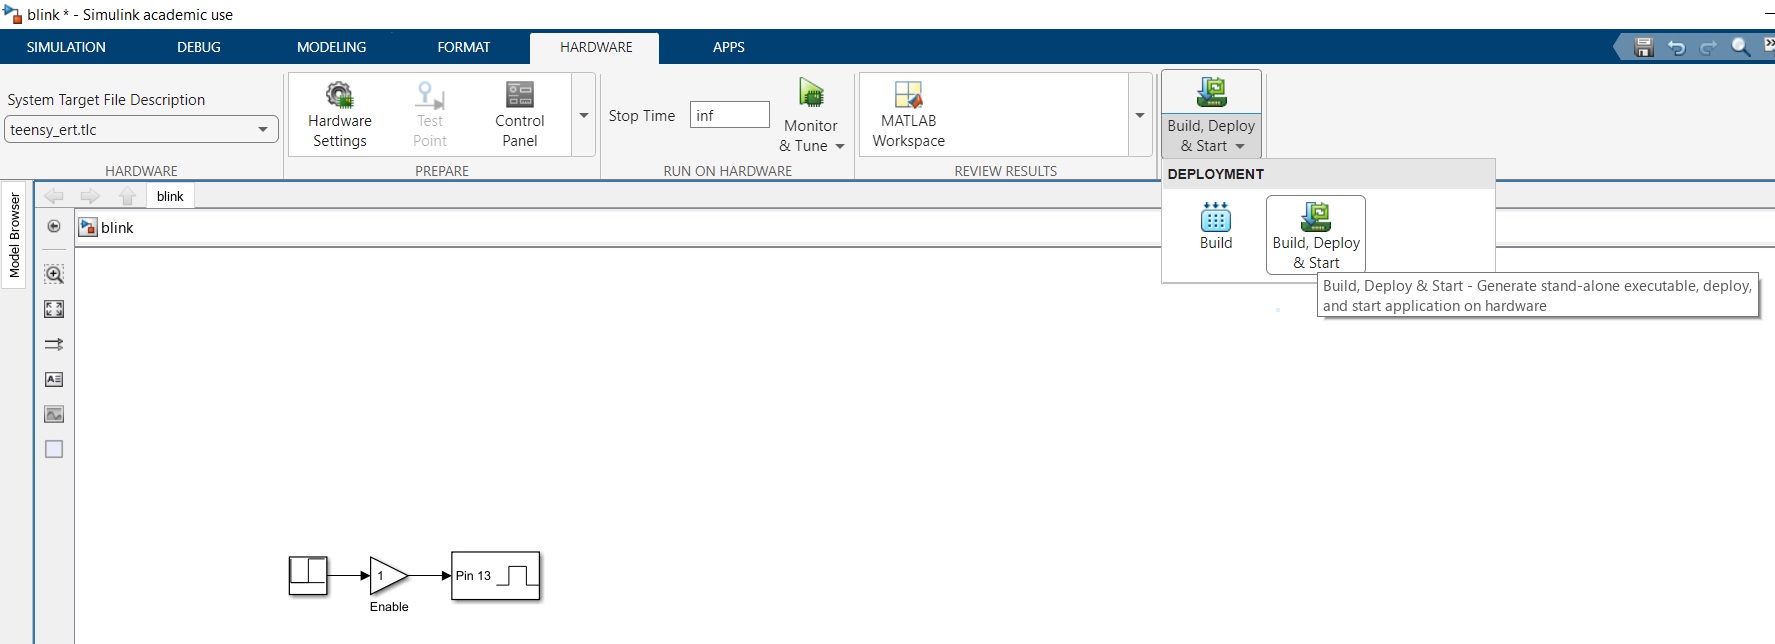Viewport: 1775px width, 644px height.
Task: Toggle sample time legend arrows icon
Action: (54, 344)
